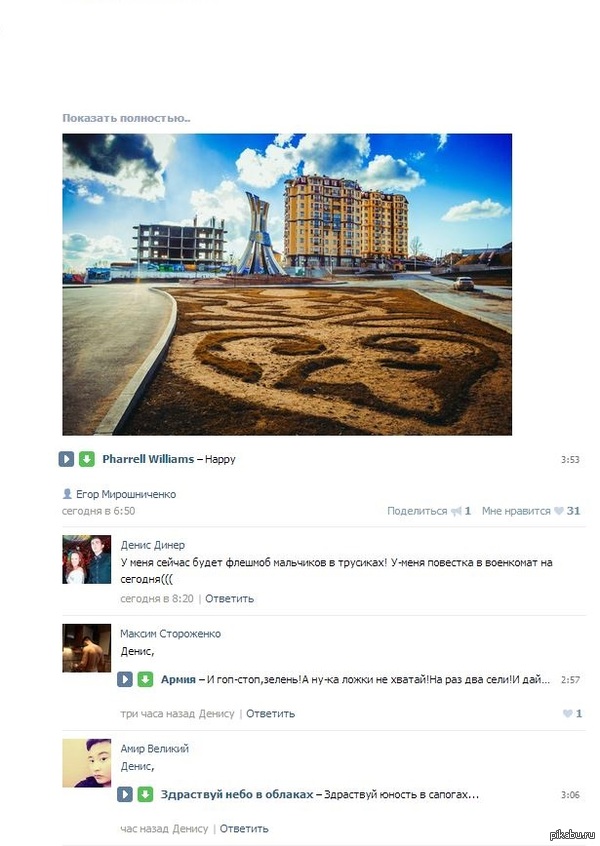Screen dimensions: 600x846
Task: Click the share megaphone icon
Action: 456,511
